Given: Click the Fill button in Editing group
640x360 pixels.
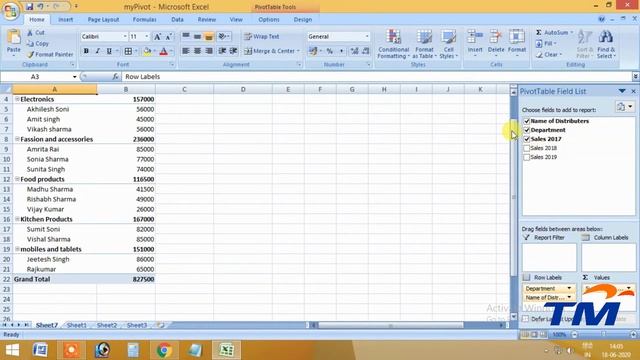Looking at the screenshot, I should point(545,43).
